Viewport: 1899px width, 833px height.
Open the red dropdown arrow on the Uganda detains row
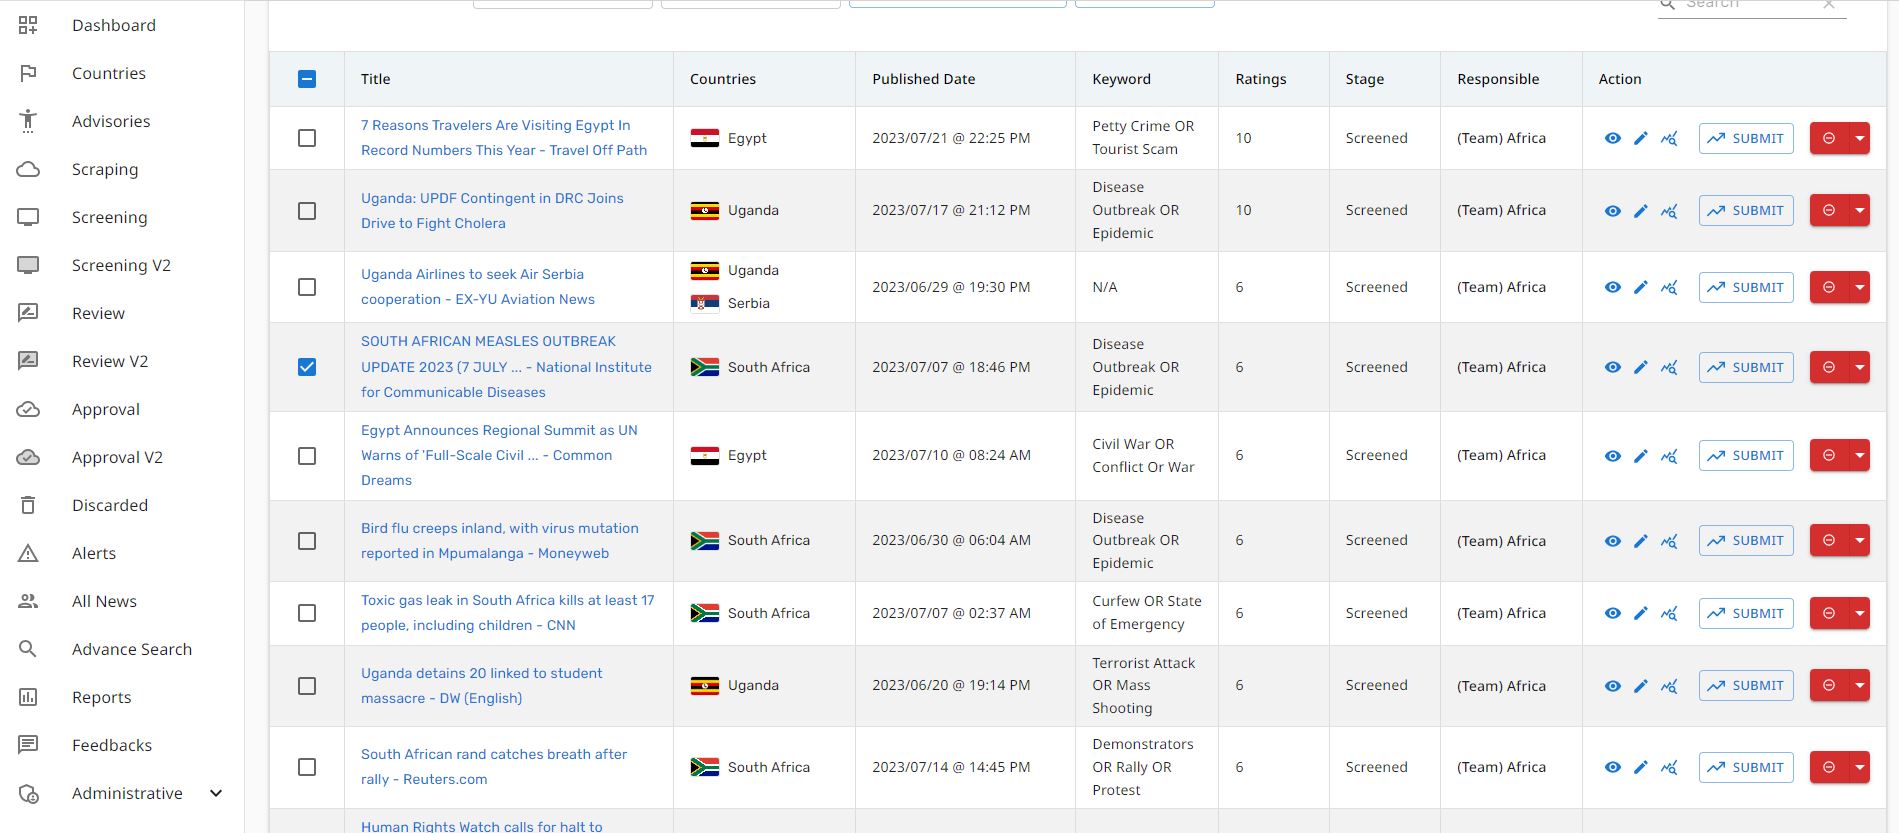pos(1860,686)
